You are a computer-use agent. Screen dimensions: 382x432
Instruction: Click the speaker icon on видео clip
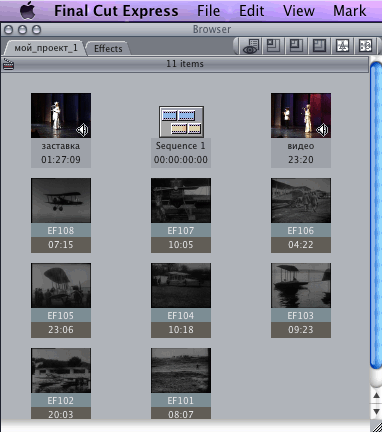point(322,130)
